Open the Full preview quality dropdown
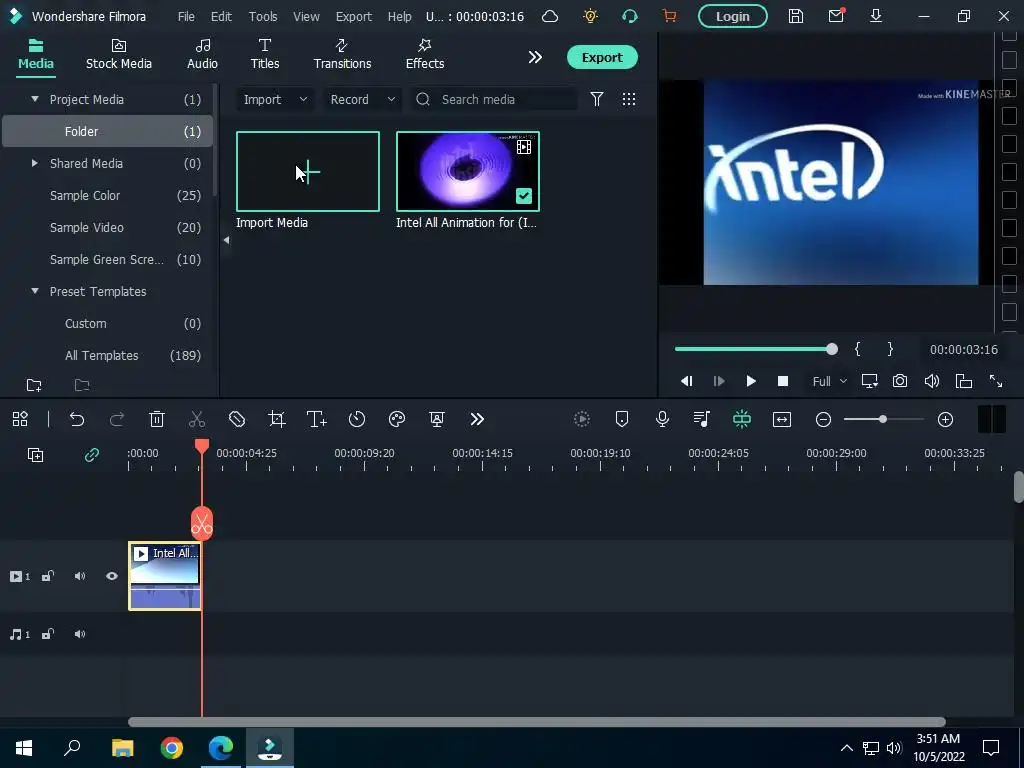This screenshot has height=768, width=1024. click(x=829, y=381)
